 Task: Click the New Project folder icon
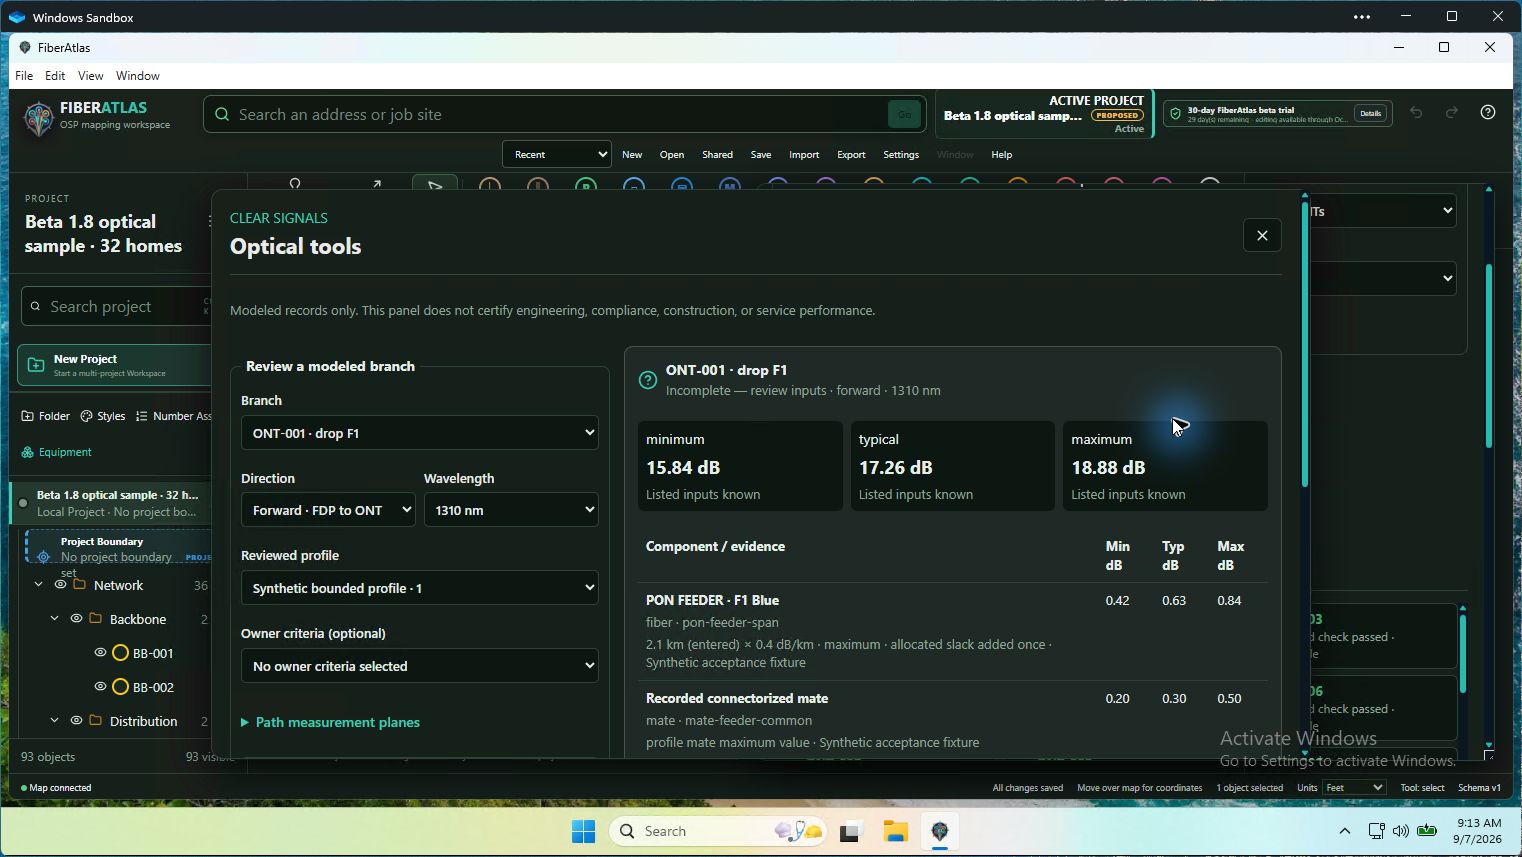36,365
